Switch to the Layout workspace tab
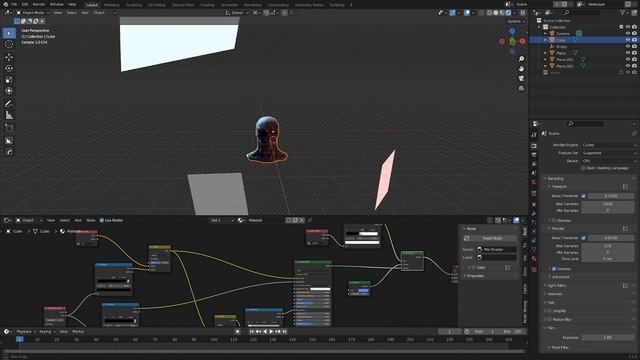Image resolution: width=640 pixels, height=360 pixels. pos(92,5)
